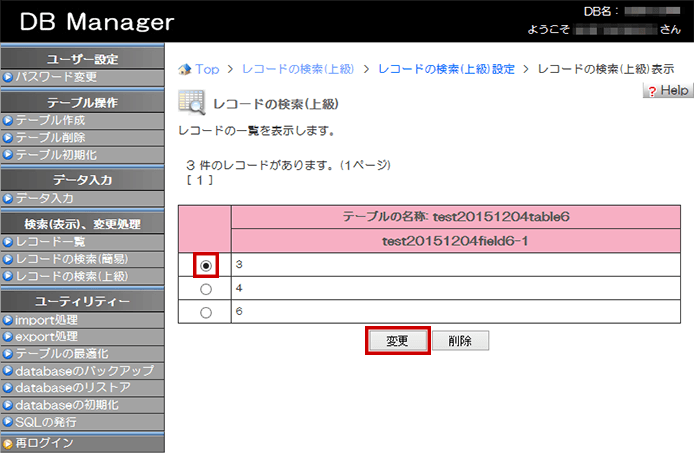Viewport: 694px width, 453px height.
Task: Navigate to レコード一覧
Action: pyautogui.click(x=50, y=242)
